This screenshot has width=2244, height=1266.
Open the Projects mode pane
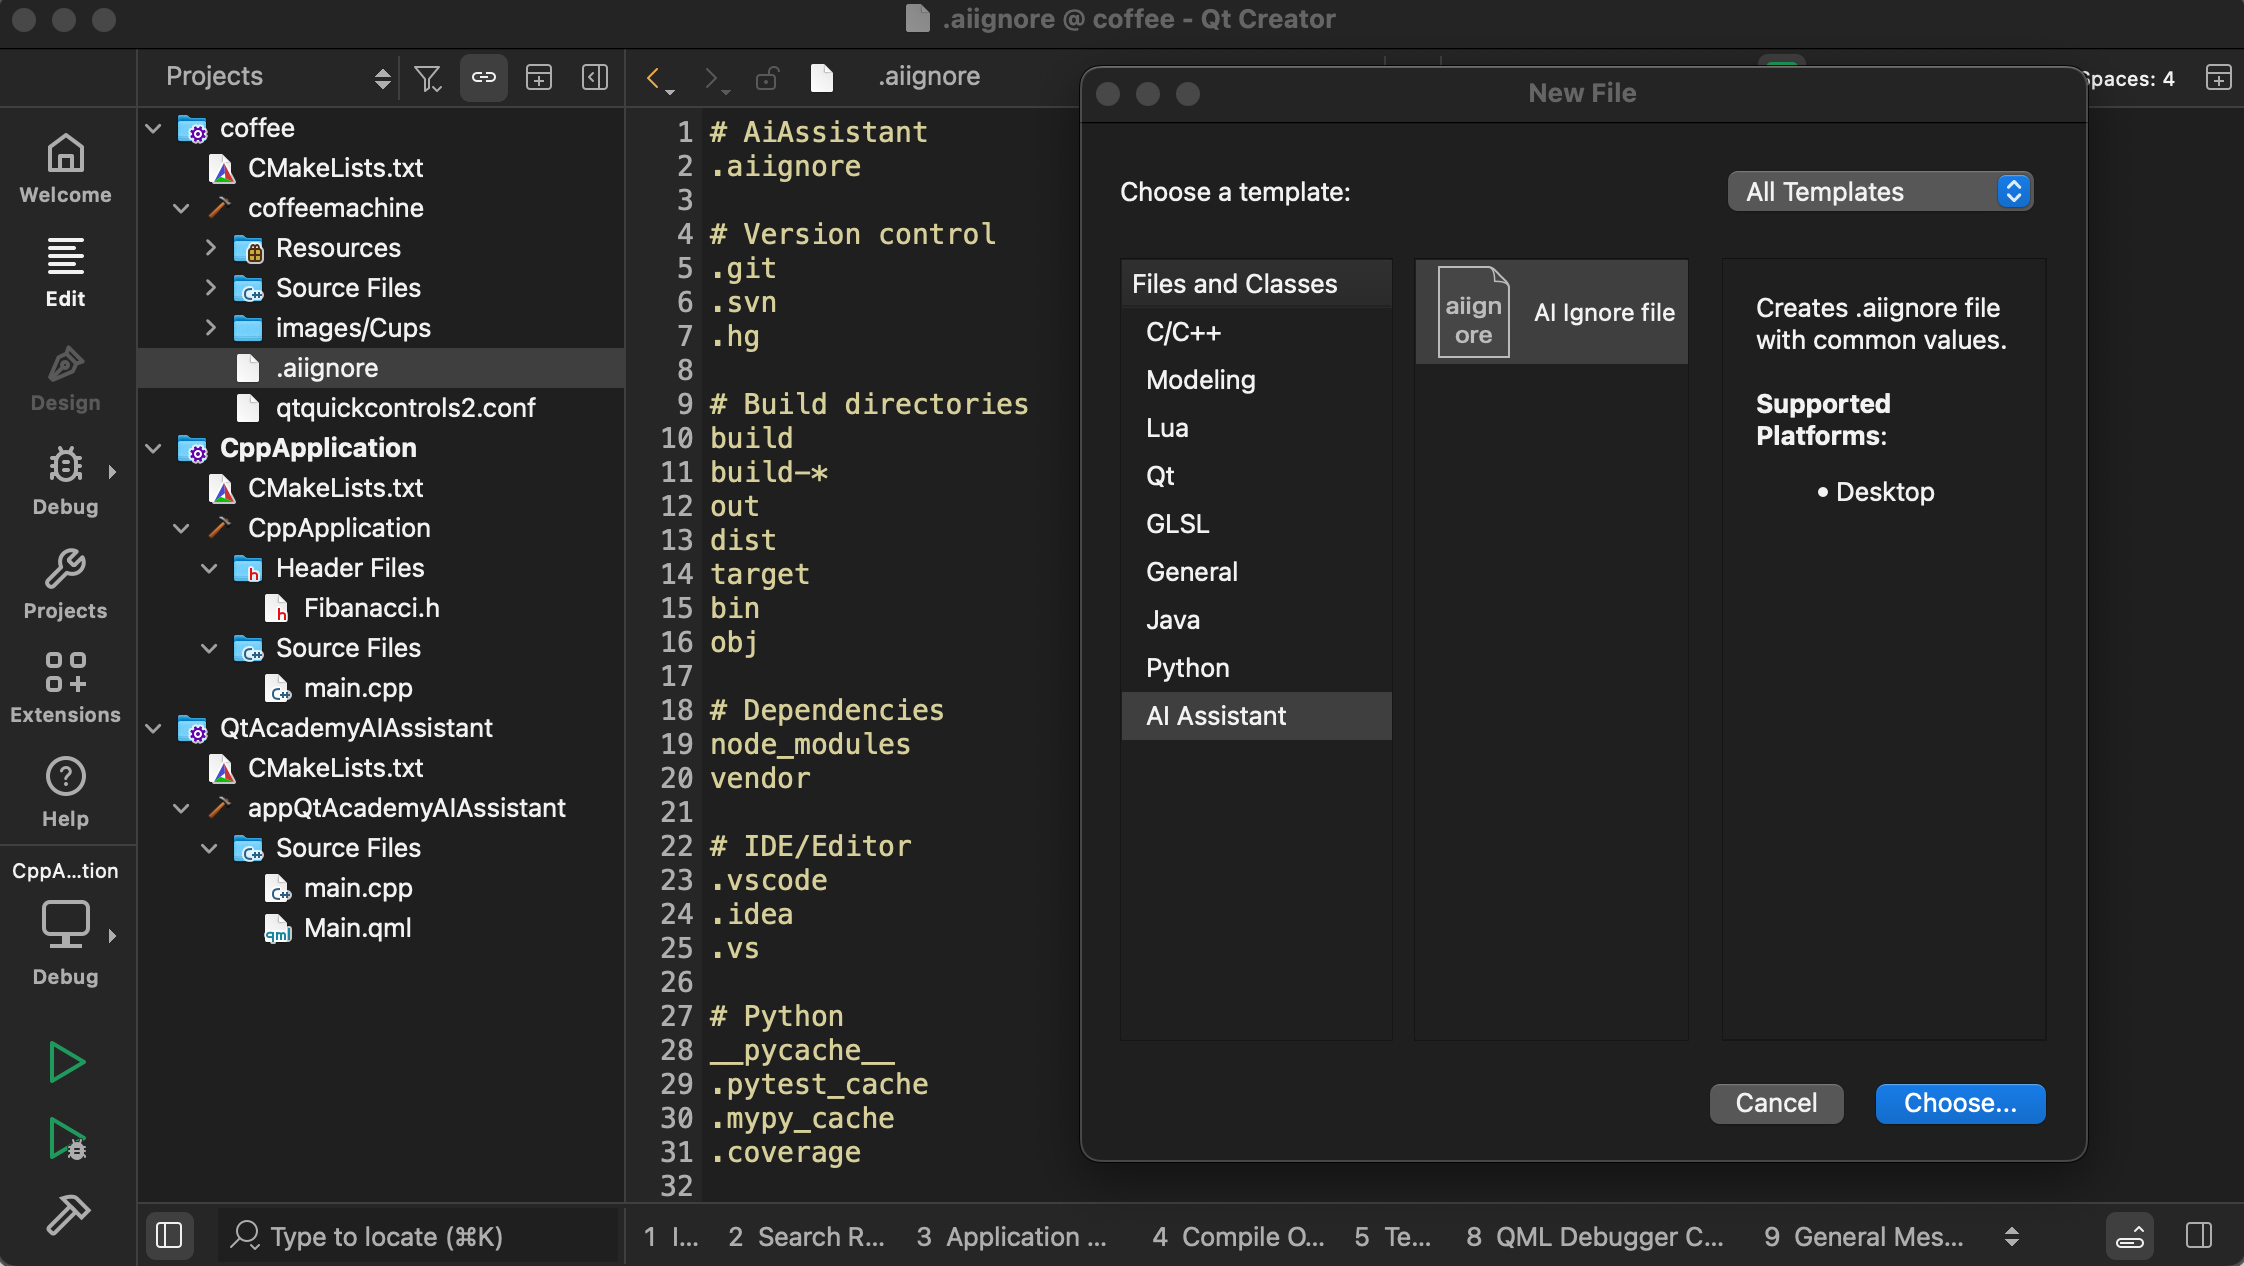click(x=64, y=583)
